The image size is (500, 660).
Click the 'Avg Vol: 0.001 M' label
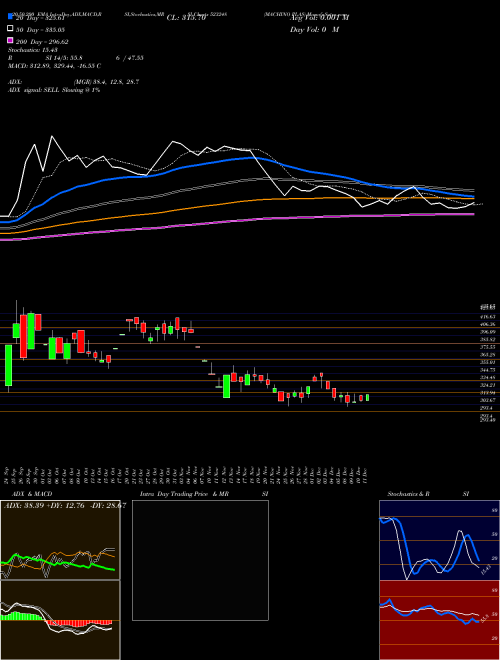pos(319,18)
